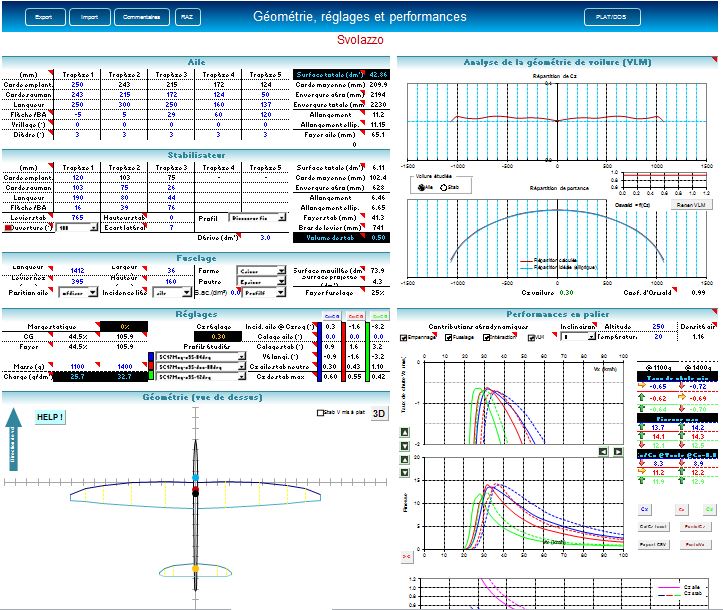The image size is (723, 610).
Task: Open Commentaires from the top bar
Action: pyautogui.click(x=140, y=18)
